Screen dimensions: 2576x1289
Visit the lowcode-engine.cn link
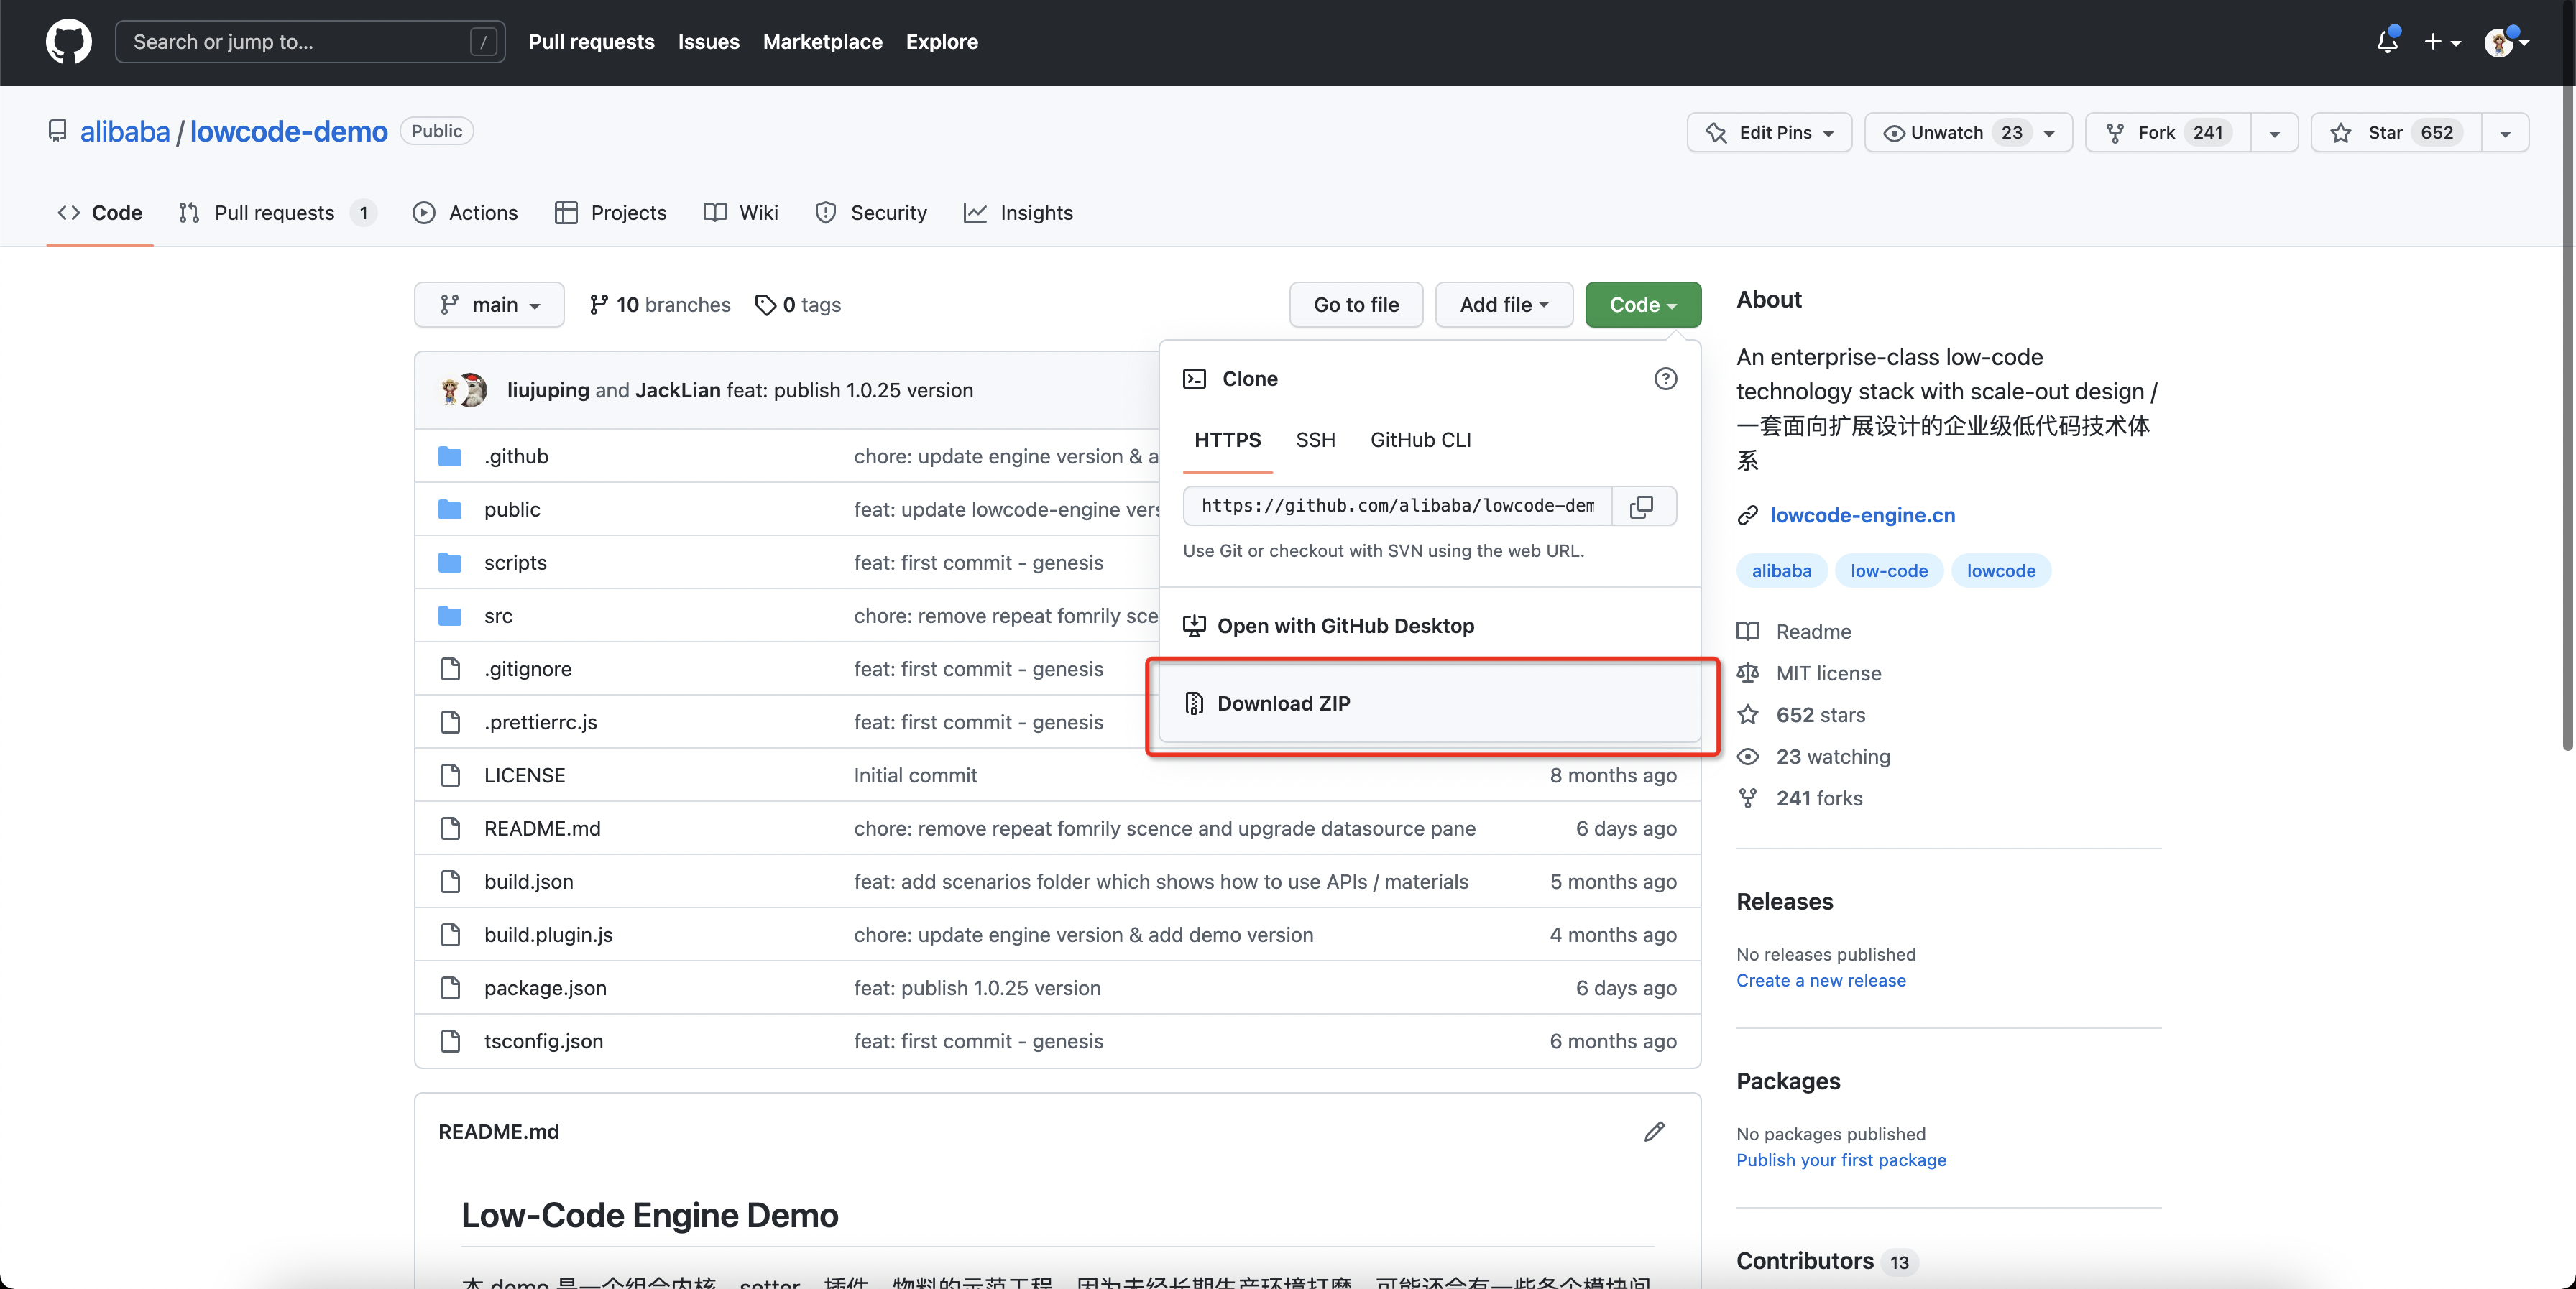[x=1862, y=515]
